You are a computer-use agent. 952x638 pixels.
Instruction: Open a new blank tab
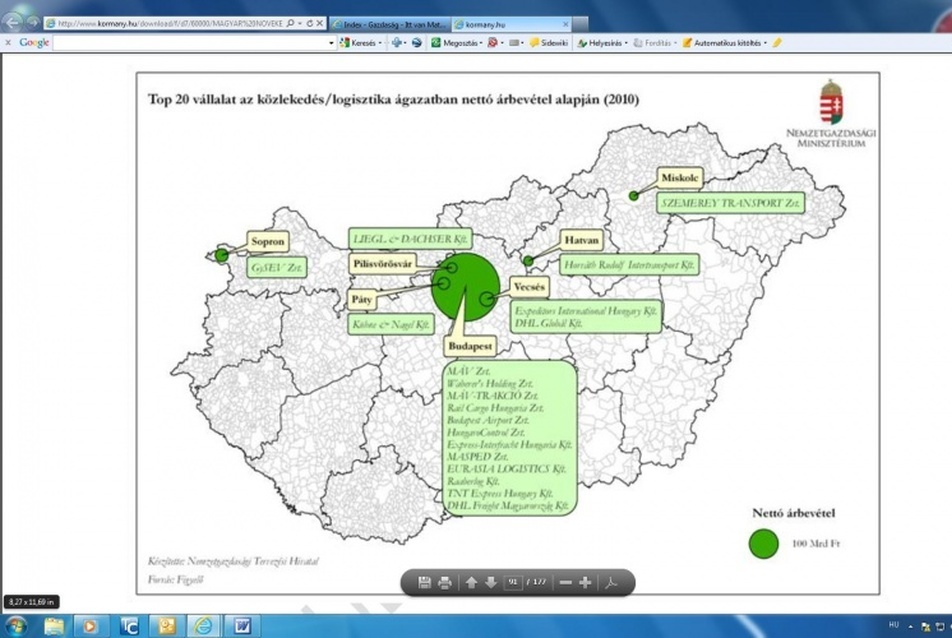580,24
